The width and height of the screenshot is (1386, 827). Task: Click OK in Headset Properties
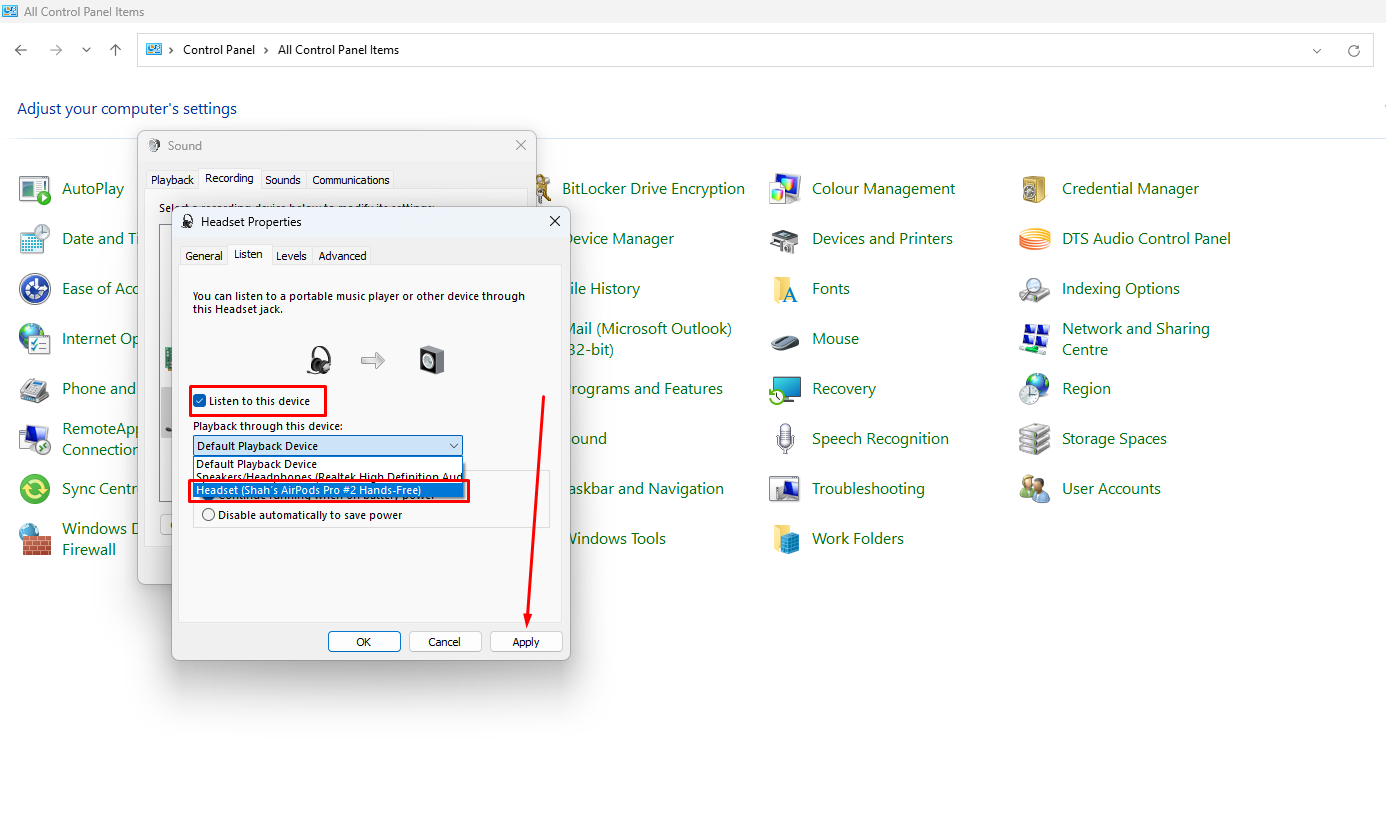point(364,642)
